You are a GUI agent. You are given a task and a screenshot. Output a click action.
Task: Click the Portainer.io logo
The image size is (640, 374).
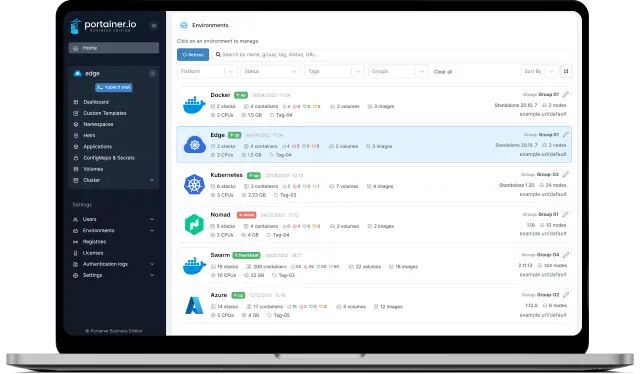pos(103,26)
